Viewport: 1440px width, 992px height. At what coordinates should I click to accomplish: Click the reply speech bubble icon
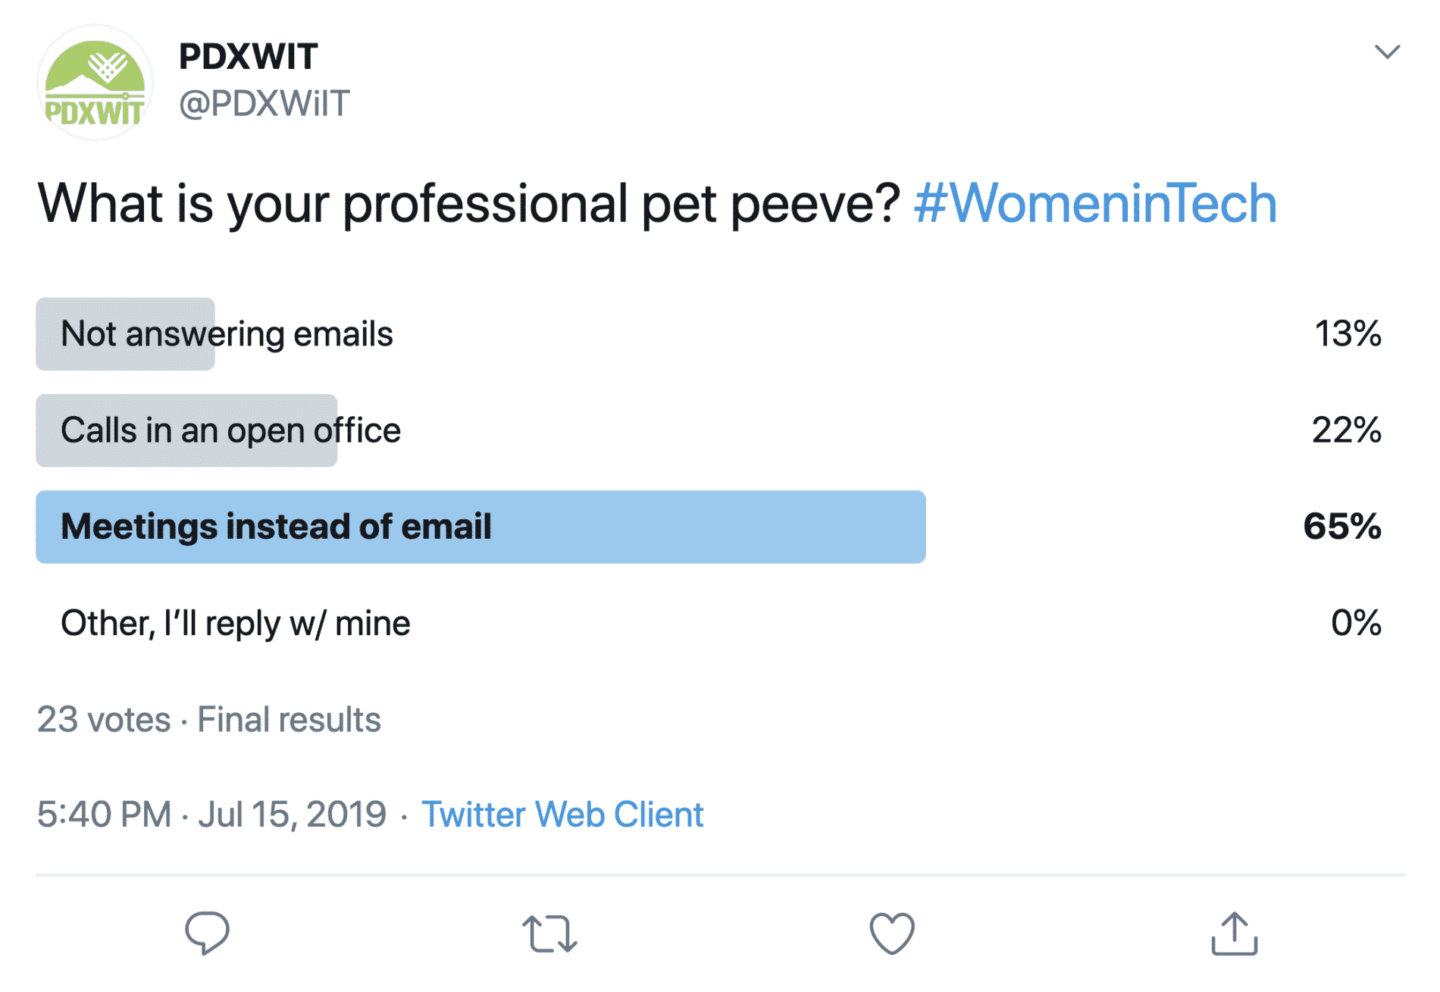(207, 933)
